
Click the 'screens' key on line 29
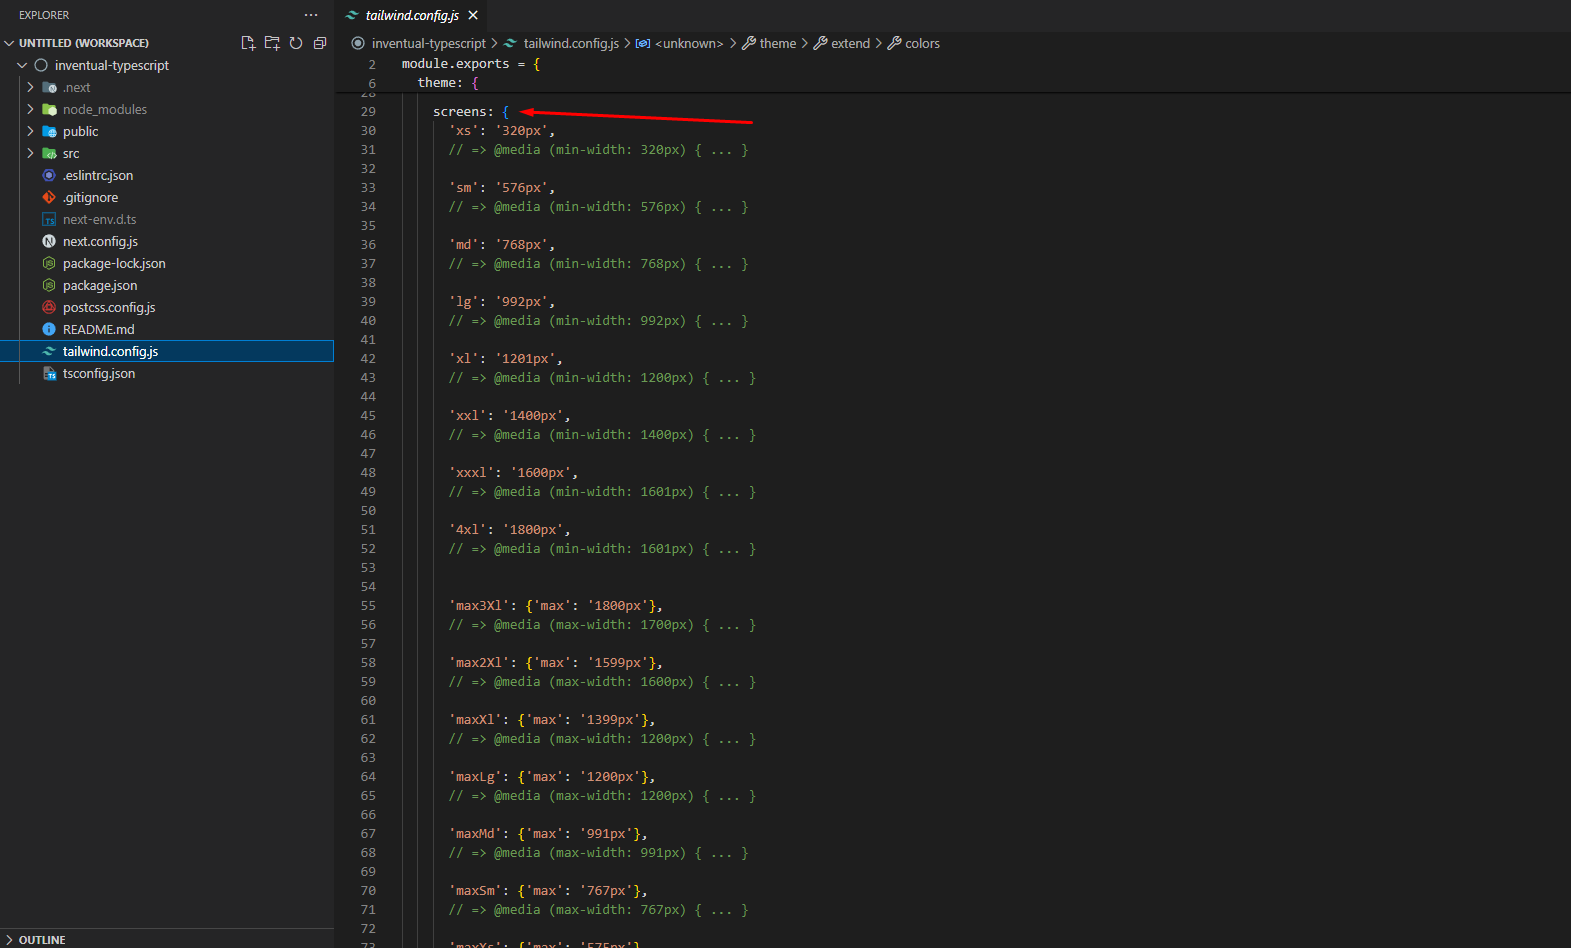[x=459, y=111]
